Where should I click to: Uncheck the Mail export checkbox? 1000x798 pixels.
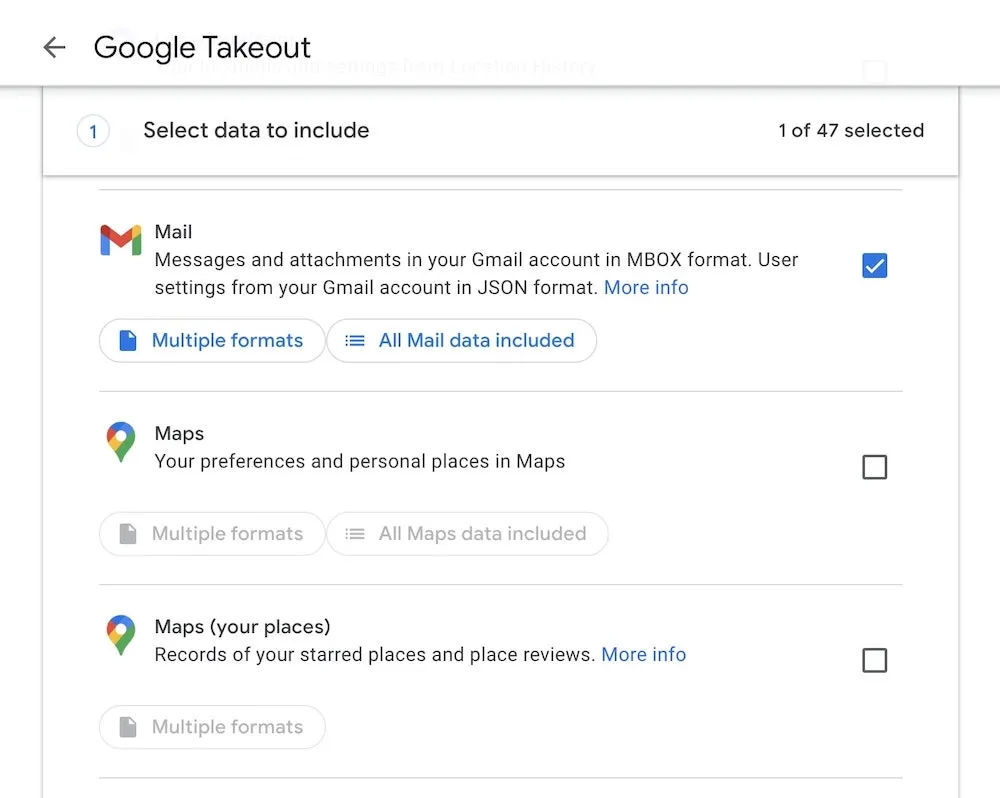[x=874, y=266]
